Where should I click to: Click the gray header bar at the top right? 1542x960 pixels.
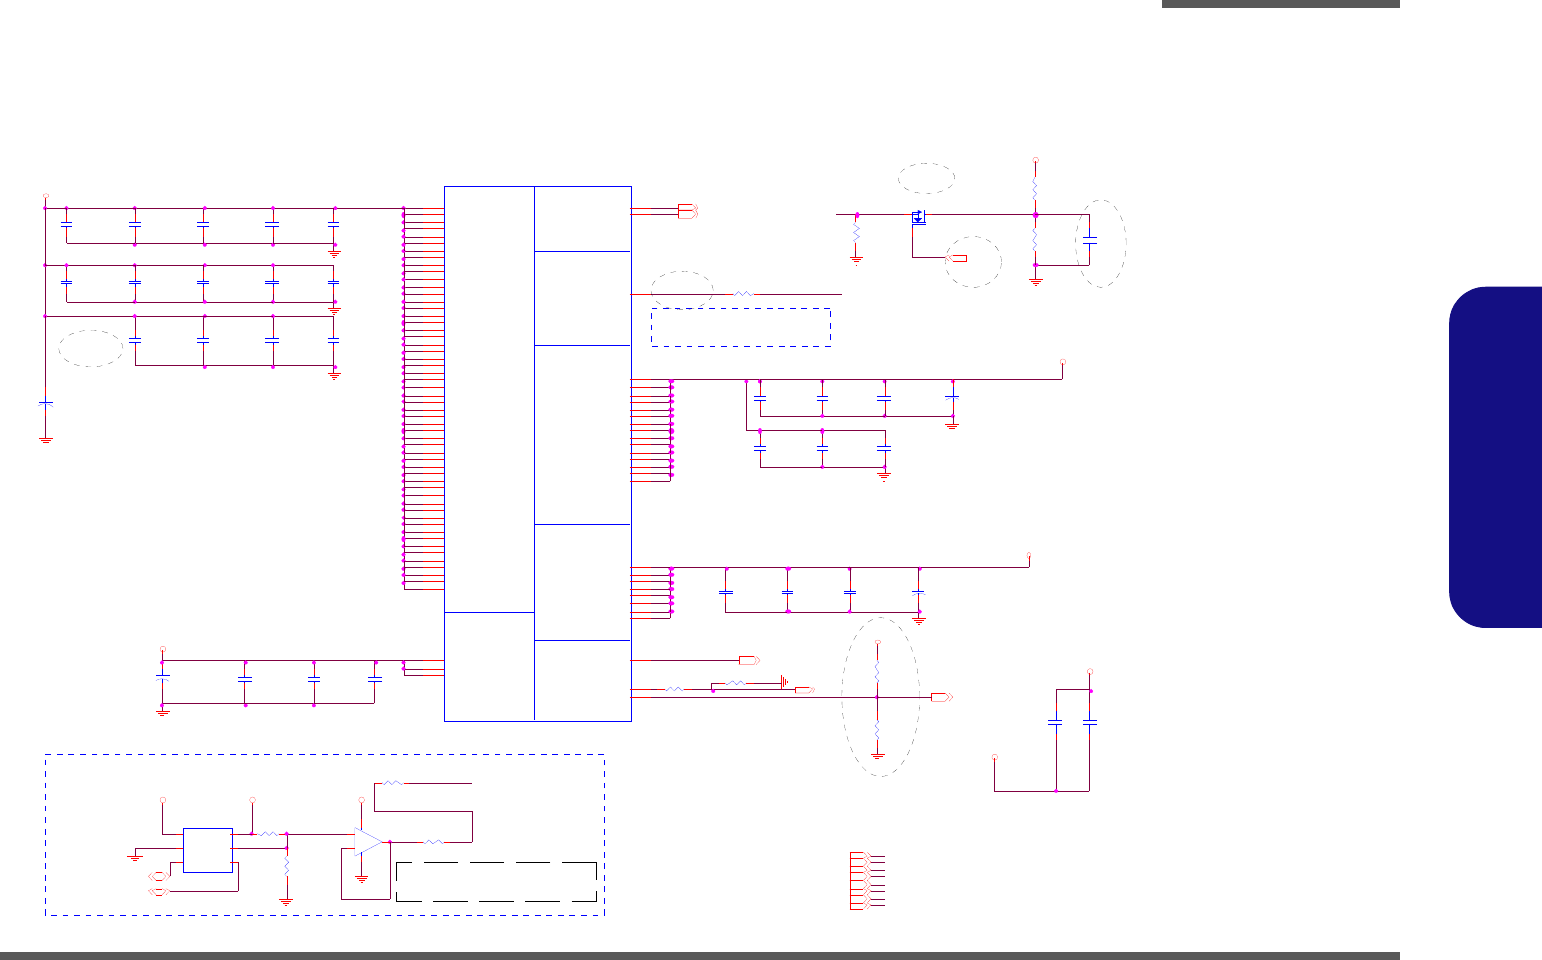tap(1281, 4)
